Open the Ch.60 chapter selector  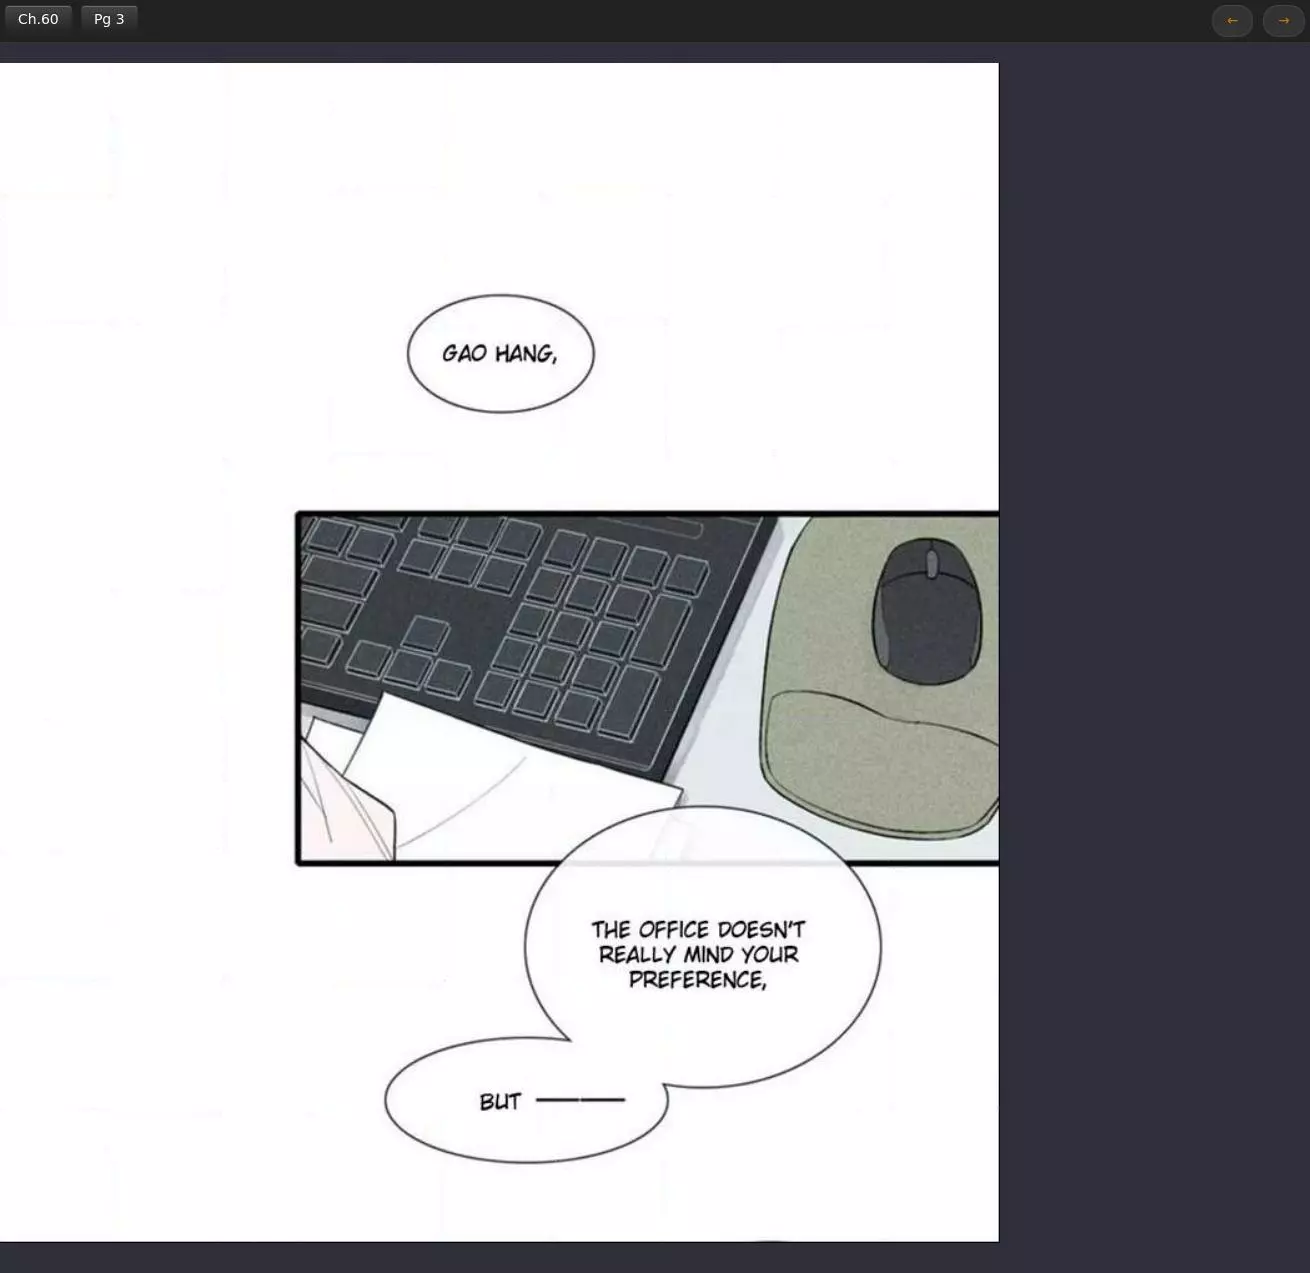pyautogui.click(x=38, y=19)
